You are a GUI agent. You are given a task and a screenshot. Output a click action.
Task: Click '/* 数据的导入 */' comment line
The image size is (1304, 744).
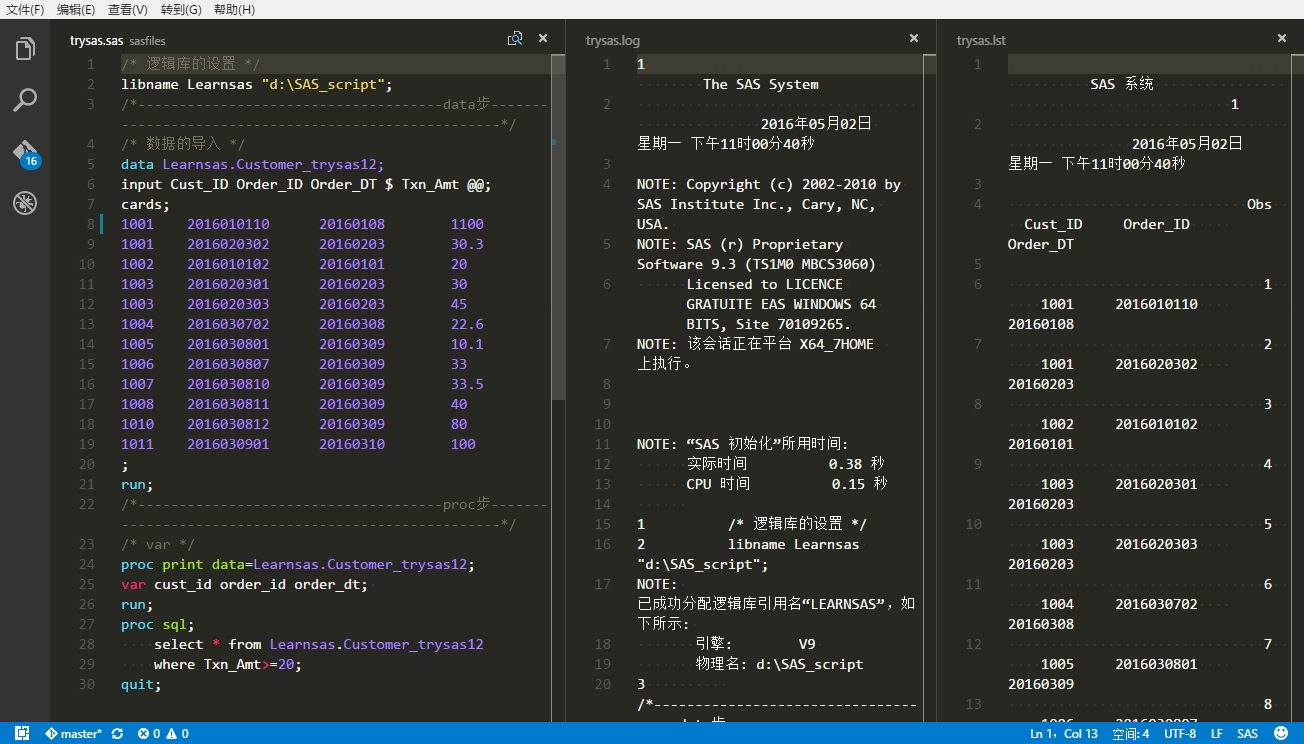point(183,144)
